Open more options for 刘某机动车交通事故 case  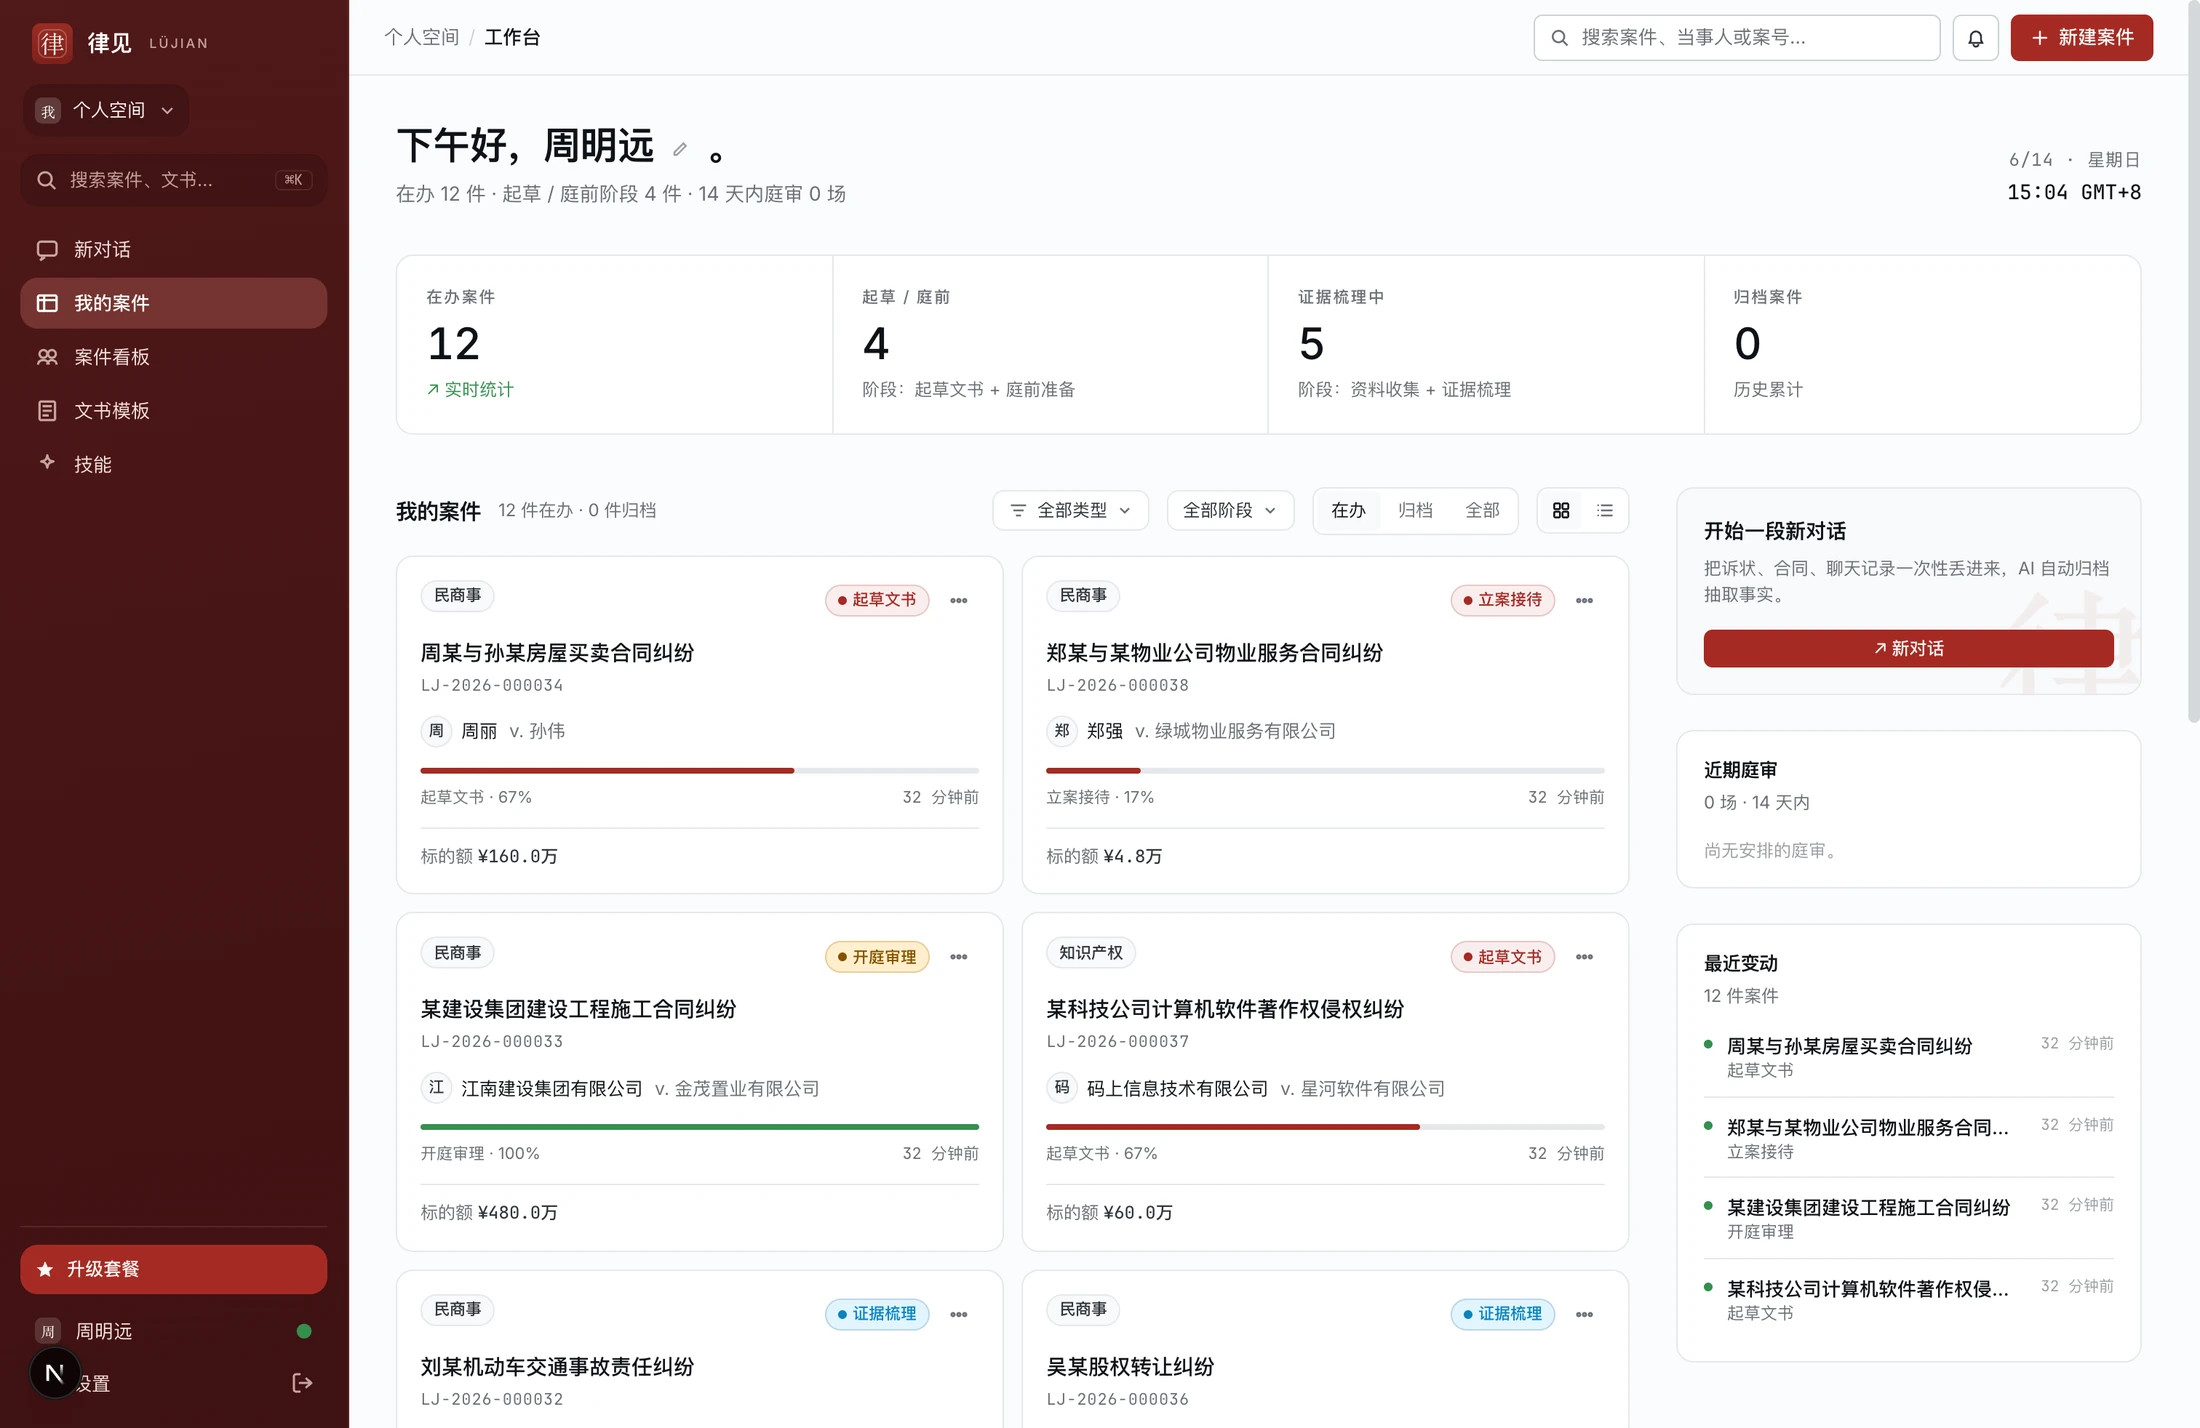click(x=959, y=1314)
